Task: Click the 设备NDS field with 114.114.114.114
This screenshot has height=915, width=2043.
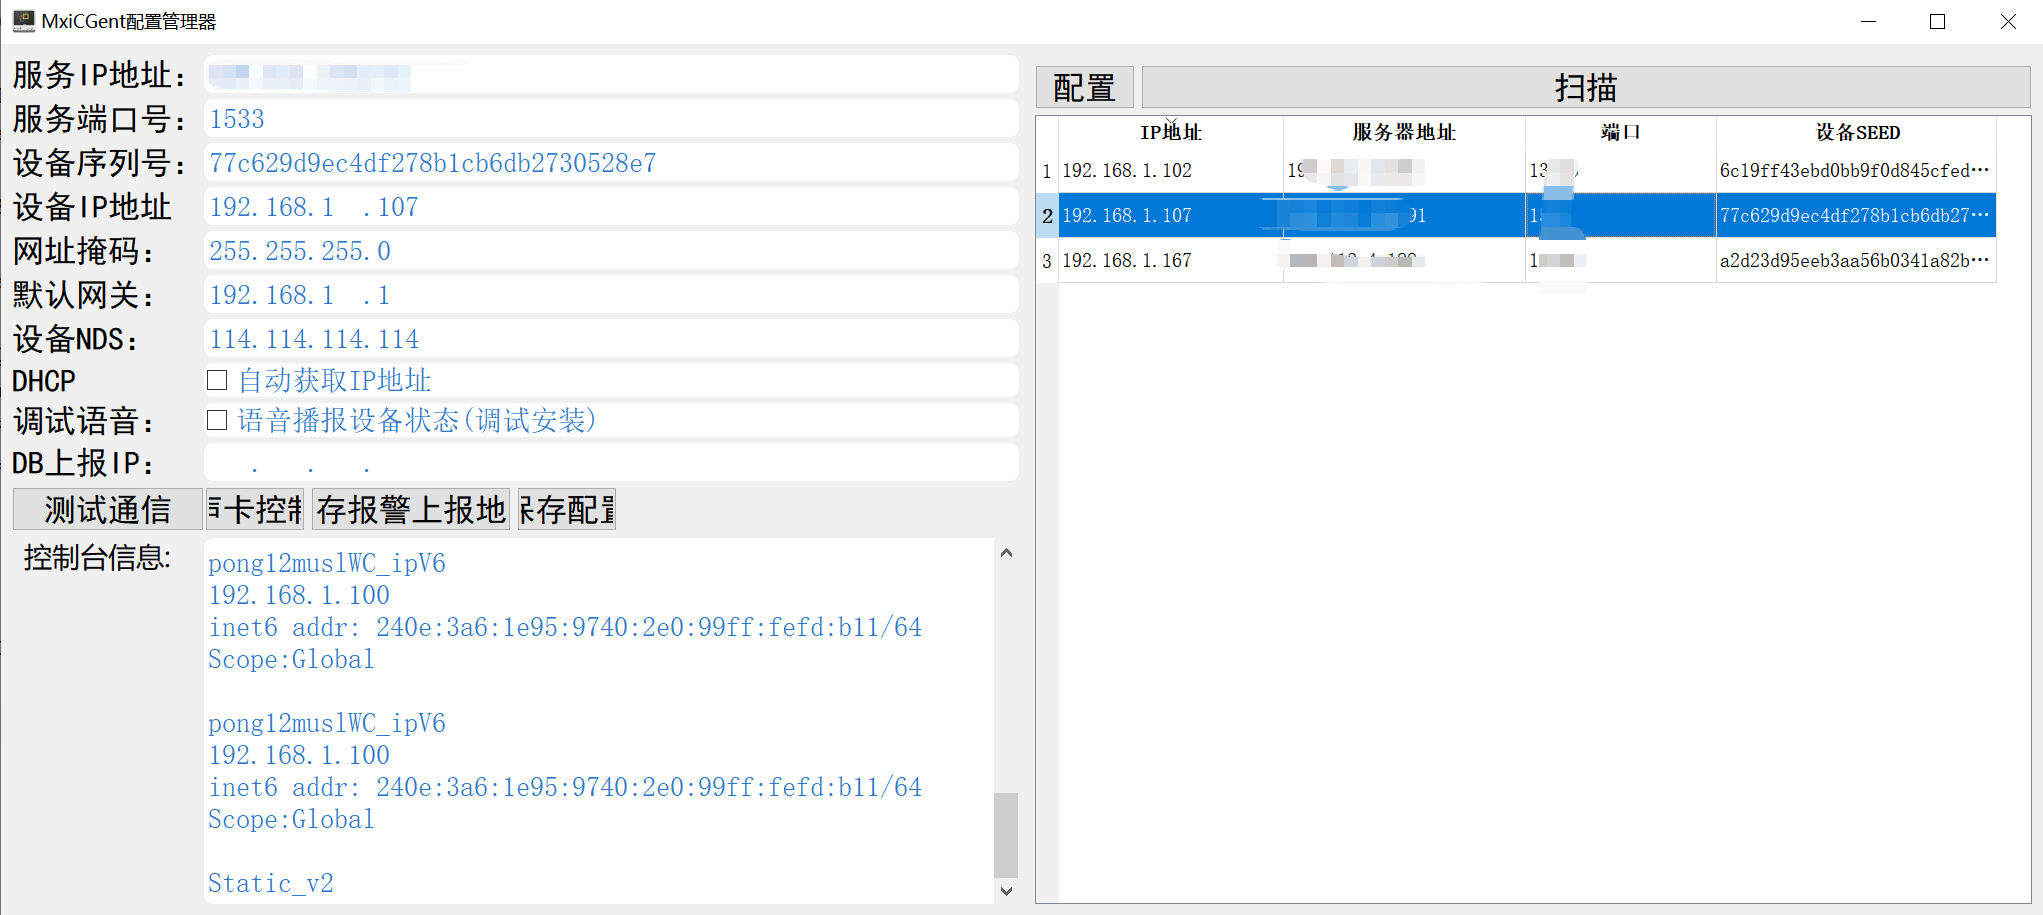Action: [610, 339]
